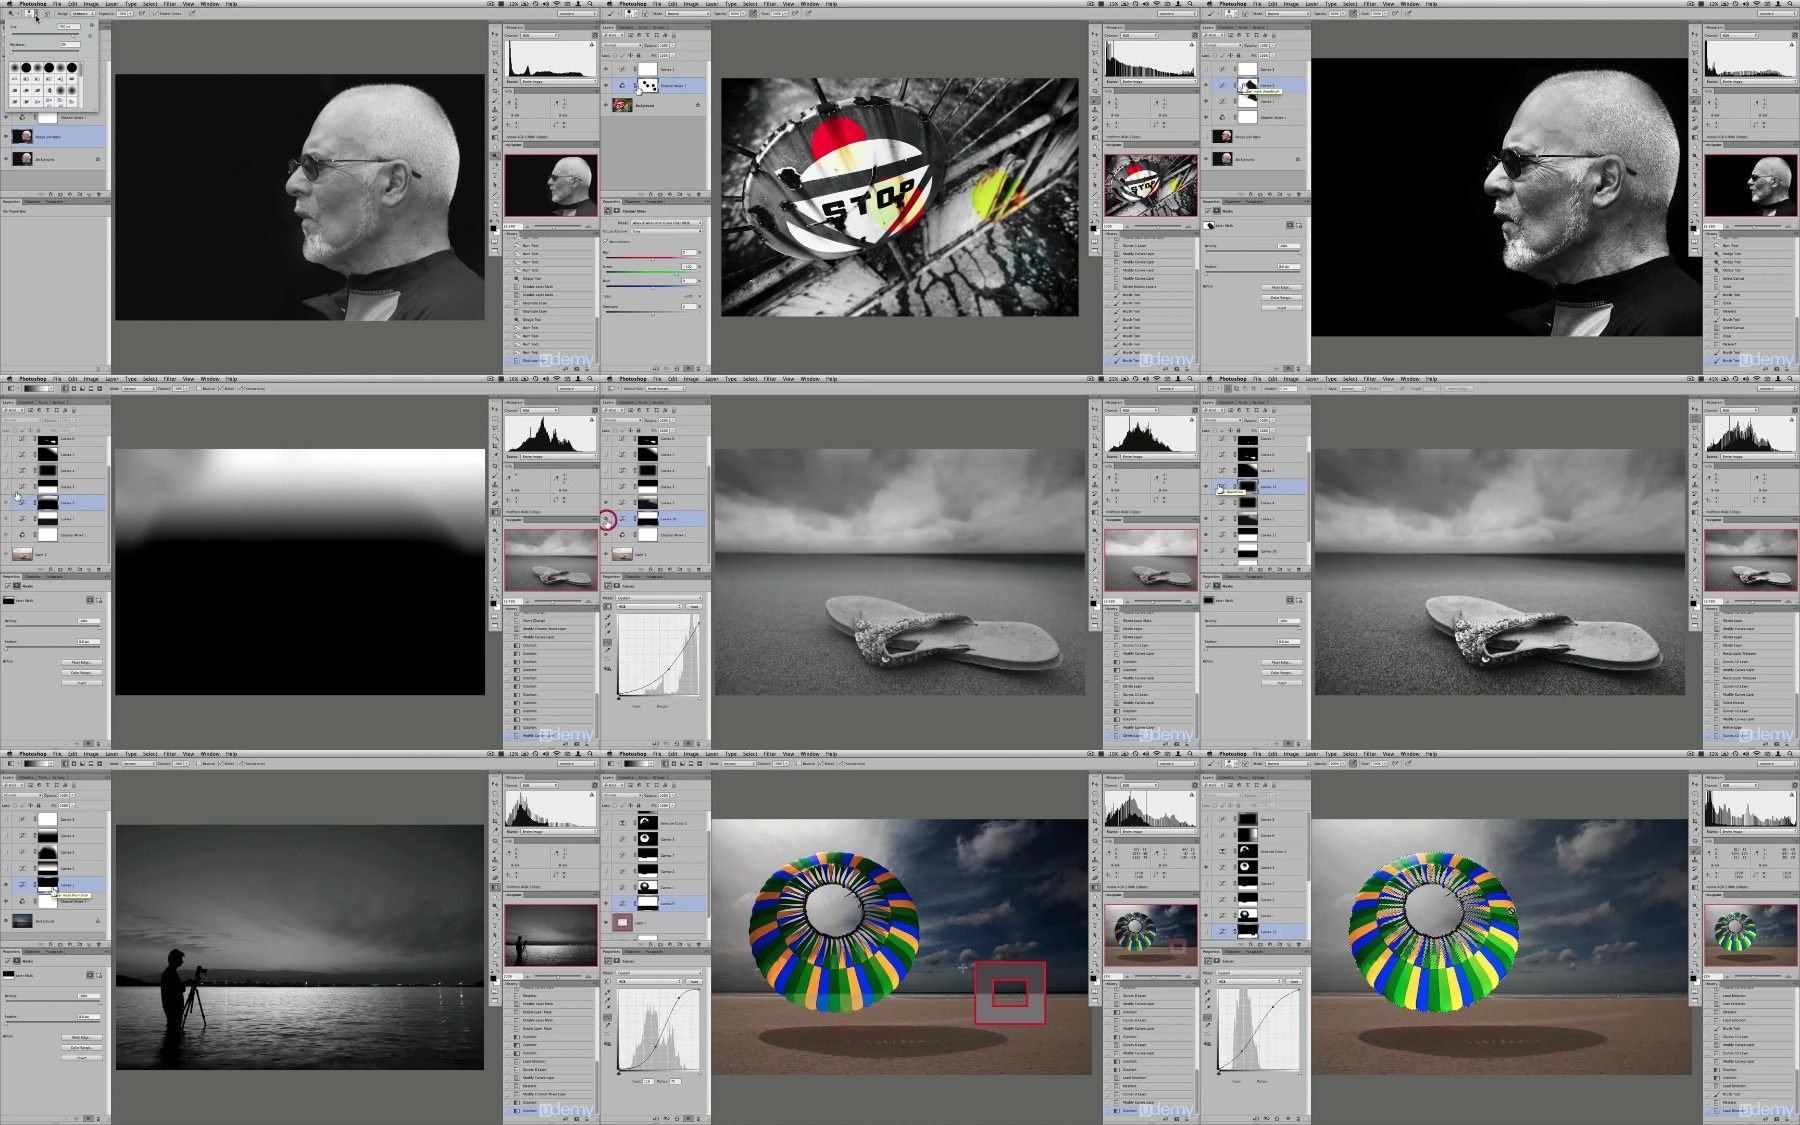Image resolution: width=1800 pixels, height=1125 pixels.
Task: Choose Linear Gradient icon, balloon red-square options bar
Action: click(x=665, y=764)
